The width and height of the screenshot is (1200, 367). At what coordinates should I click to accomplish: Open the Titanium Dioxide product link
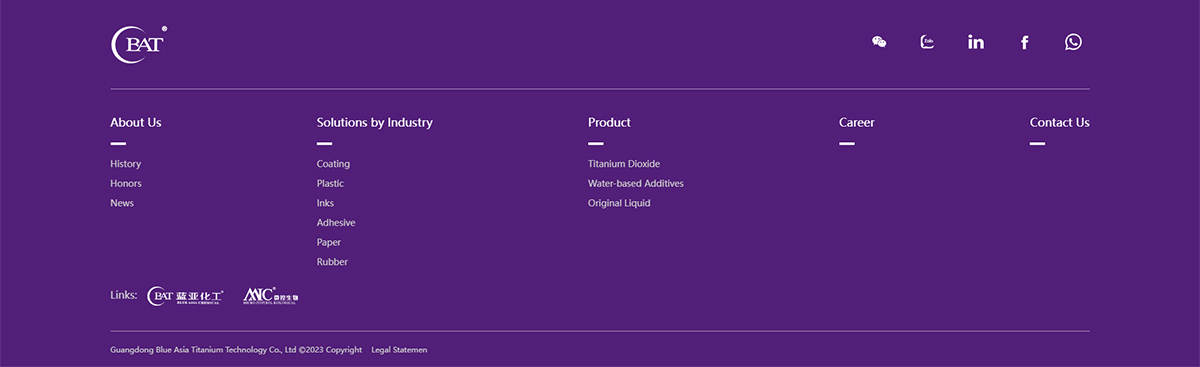click(624, 164)
